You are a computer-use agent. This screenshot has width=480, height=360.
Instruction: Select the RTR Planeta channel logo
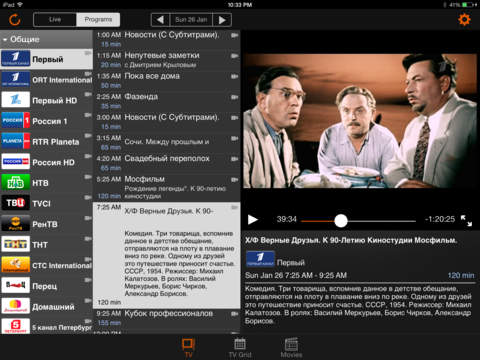pos(16,141)
